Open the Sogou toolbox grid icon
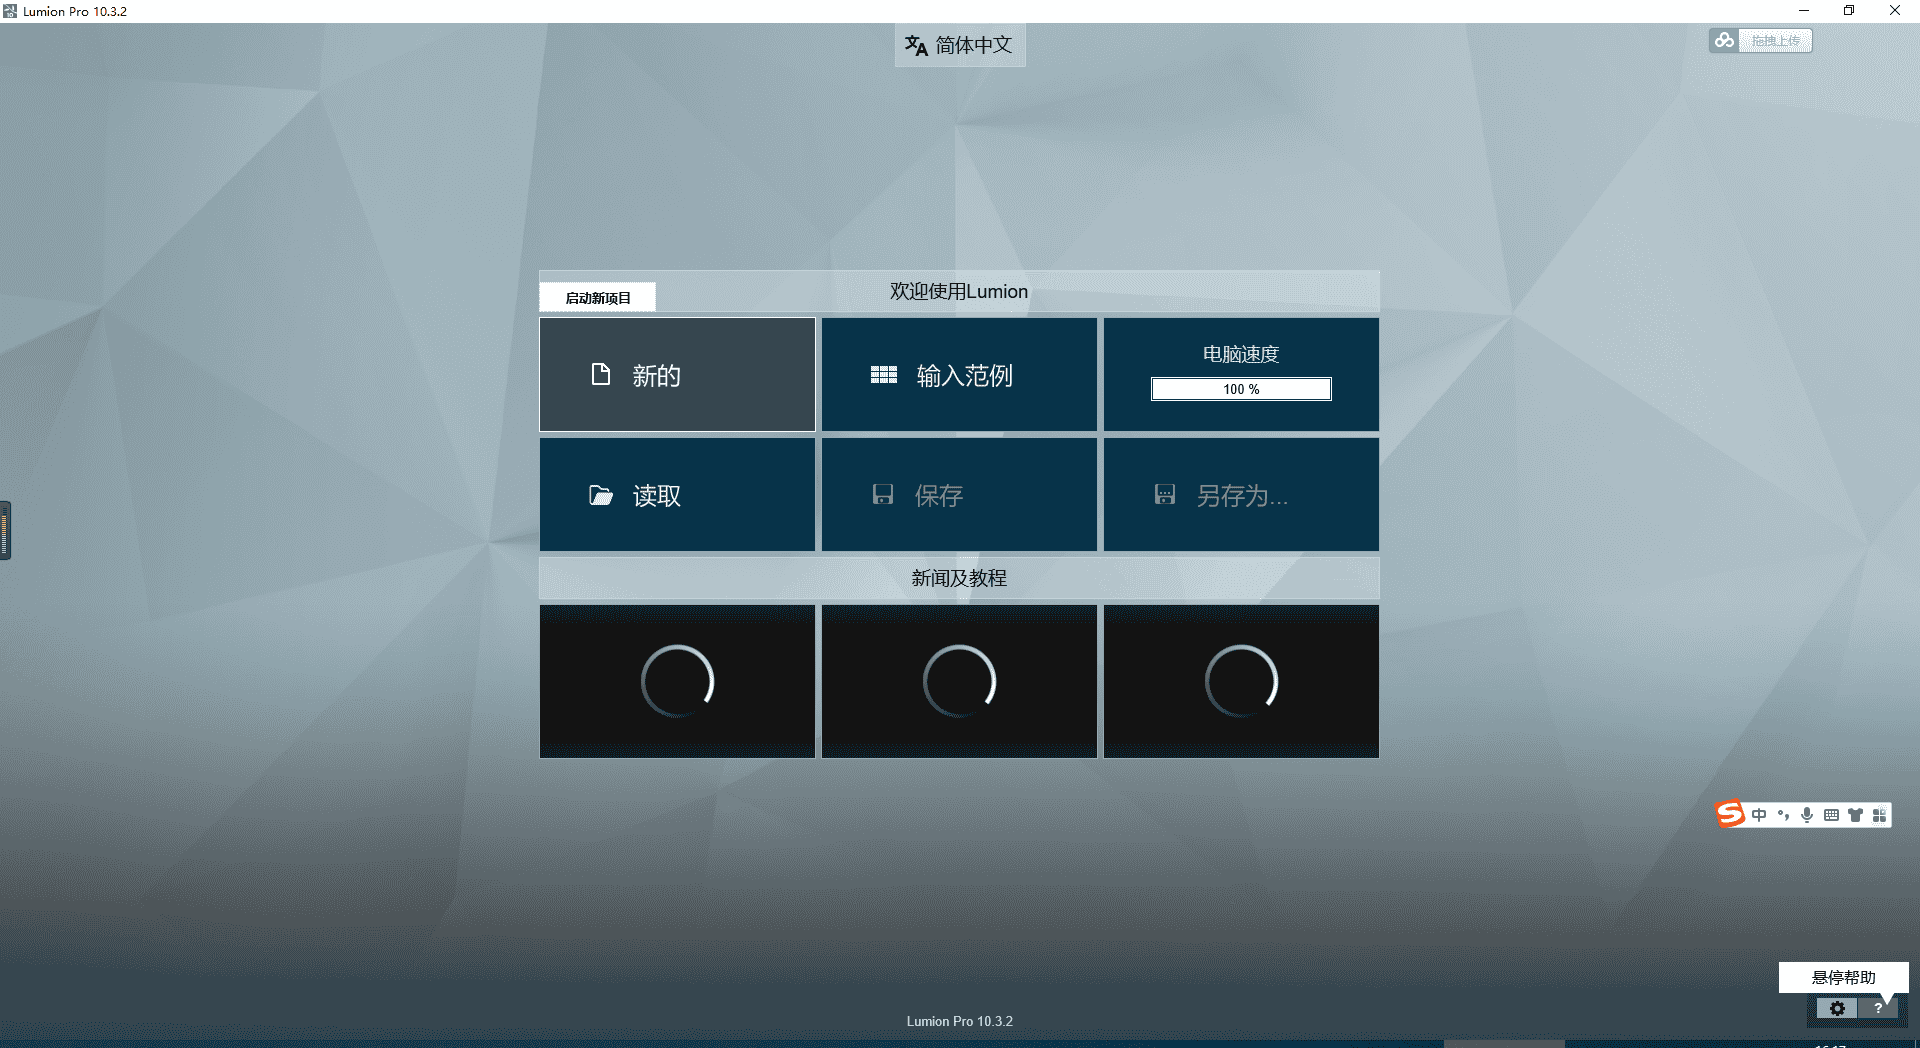The image size is (1920, 1048). 1879,815
